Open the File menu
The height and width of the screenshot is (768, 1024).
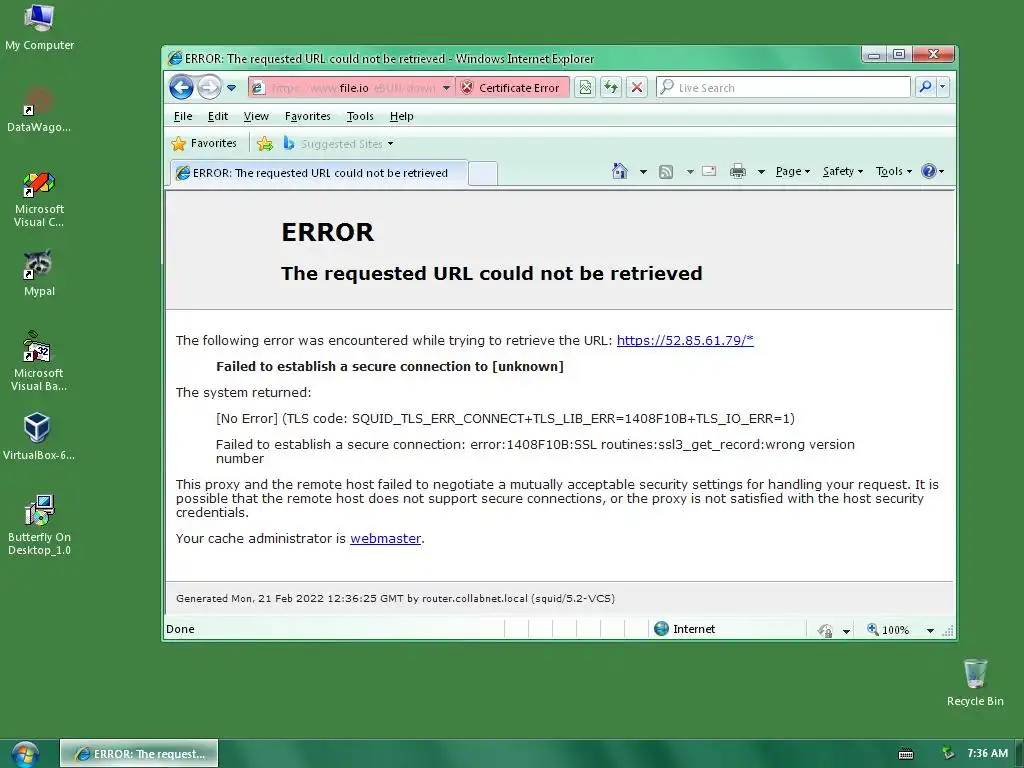(x=183, y=116)
